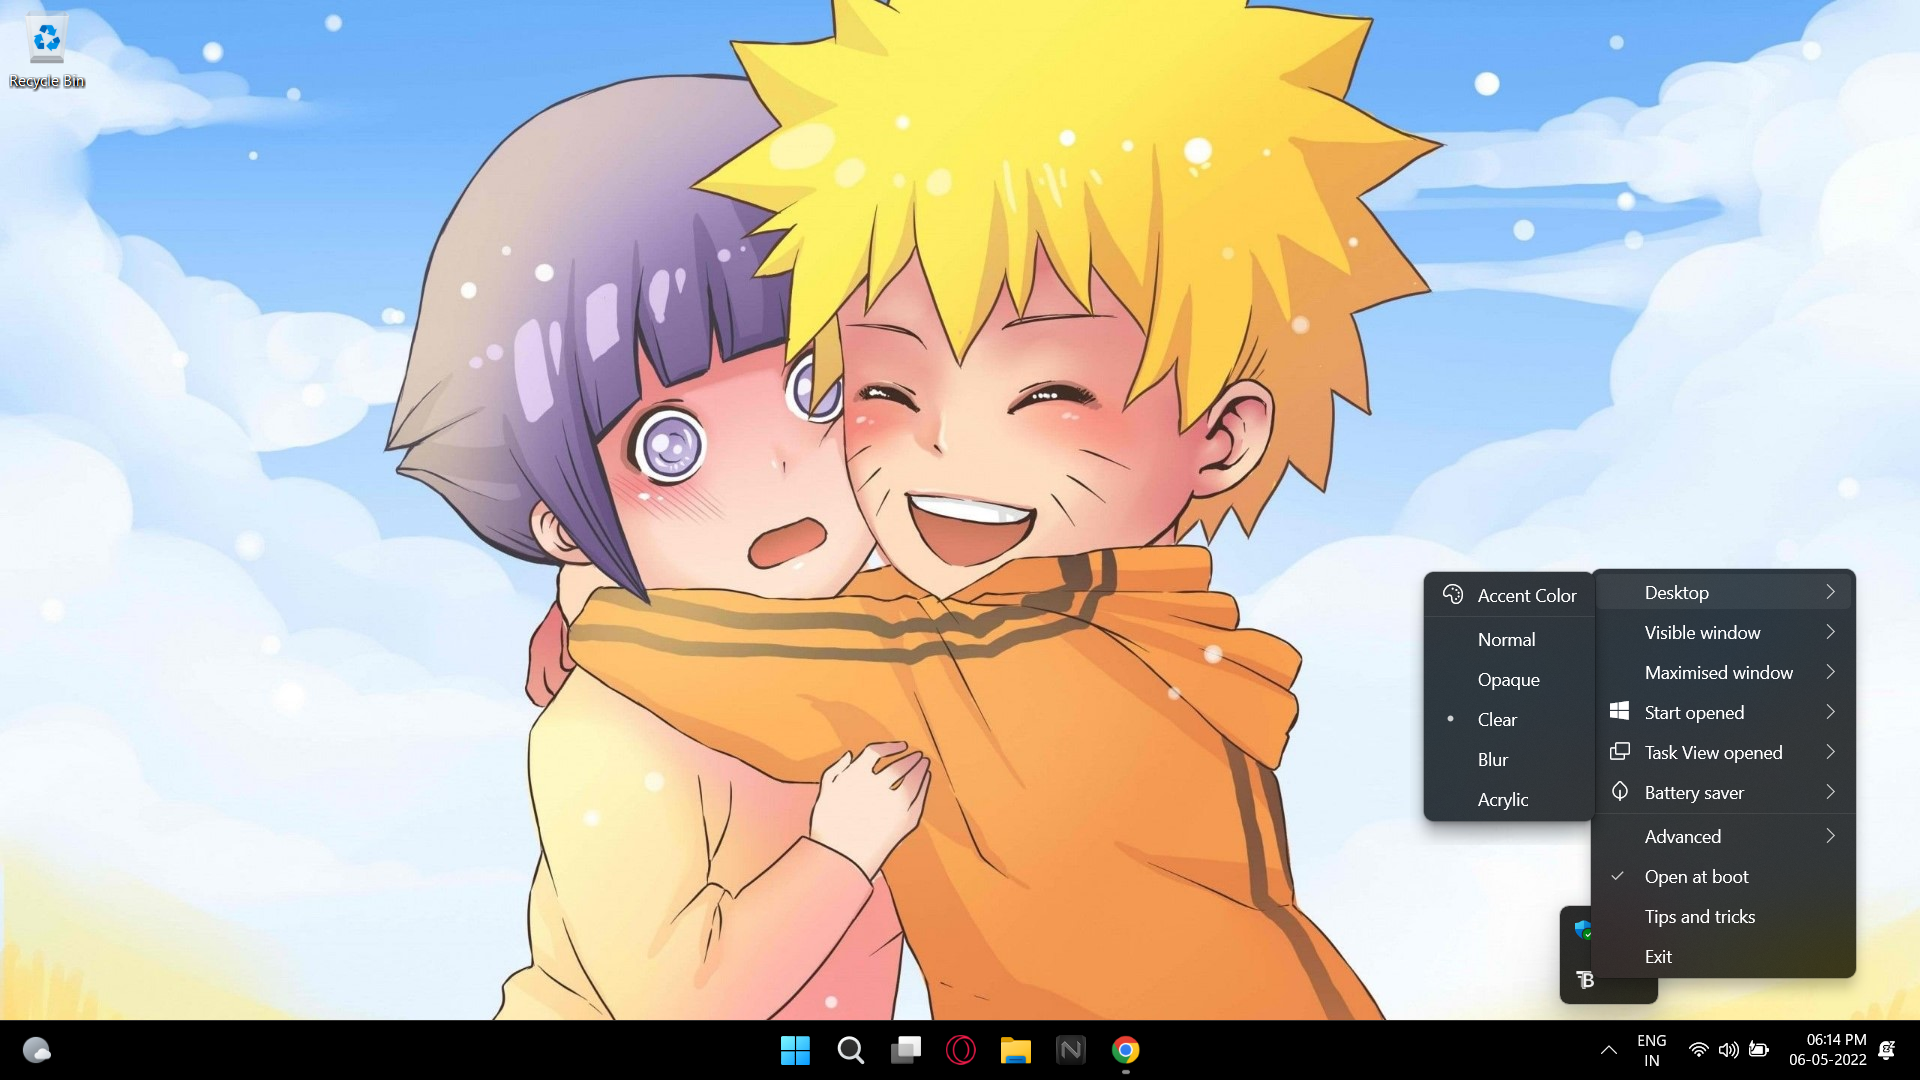Expand the Advanced submenu arrow
Viewport: 1920px width, 1080px height.
(1830, 836)
